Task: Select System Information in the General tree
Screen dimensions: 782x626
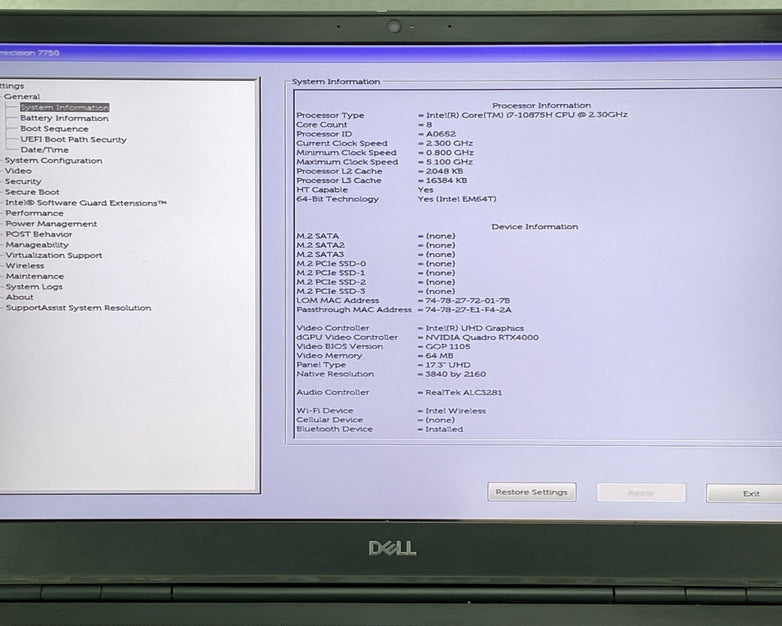Action: pyautogui.click(x=64, y=107)
